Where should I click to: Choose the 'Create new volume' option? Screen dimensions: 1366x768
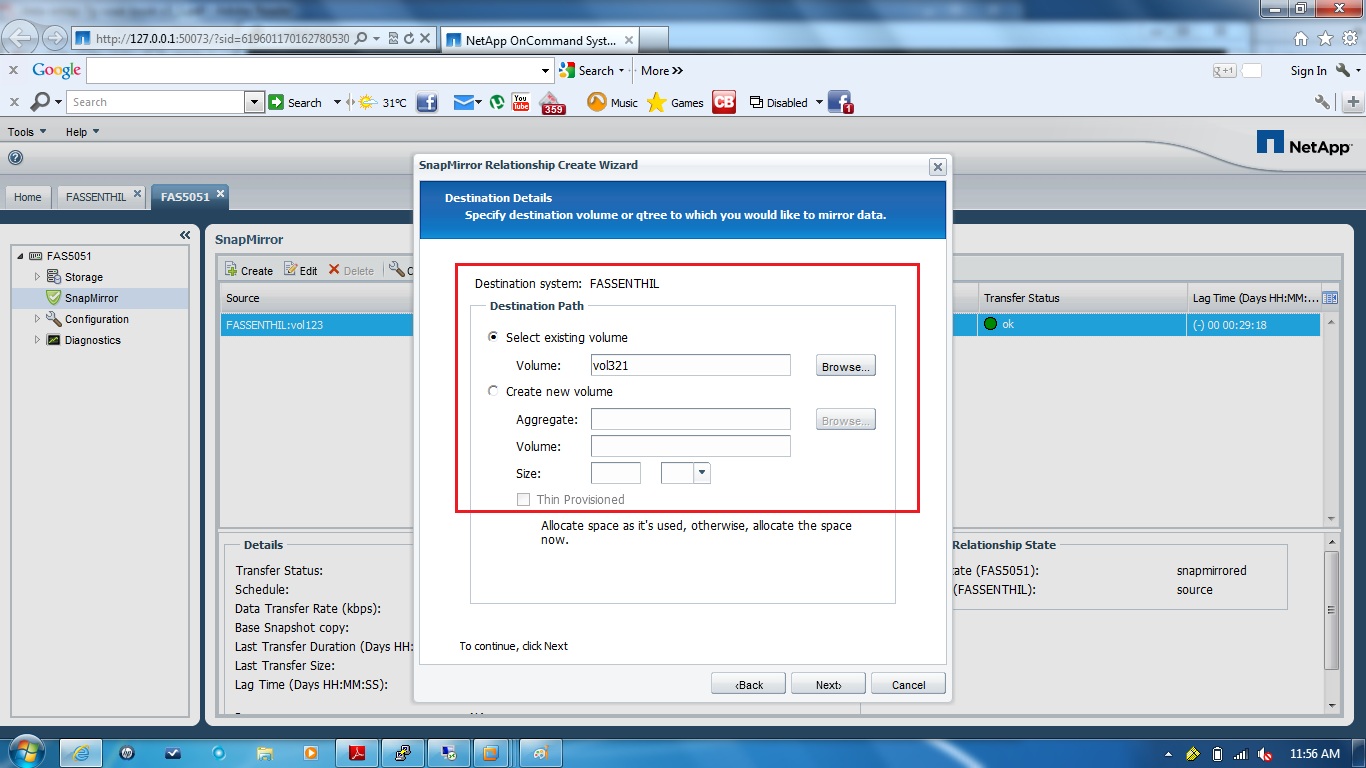click(492, 391)
